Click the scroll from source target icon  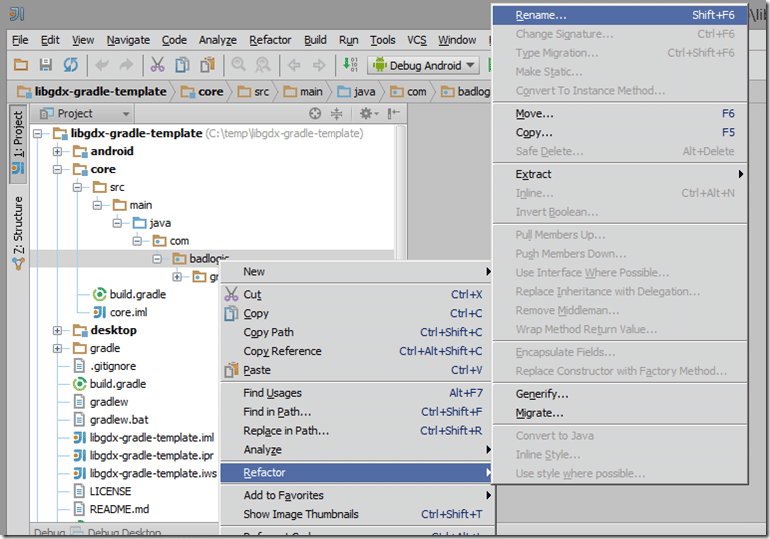pos(315,114)
